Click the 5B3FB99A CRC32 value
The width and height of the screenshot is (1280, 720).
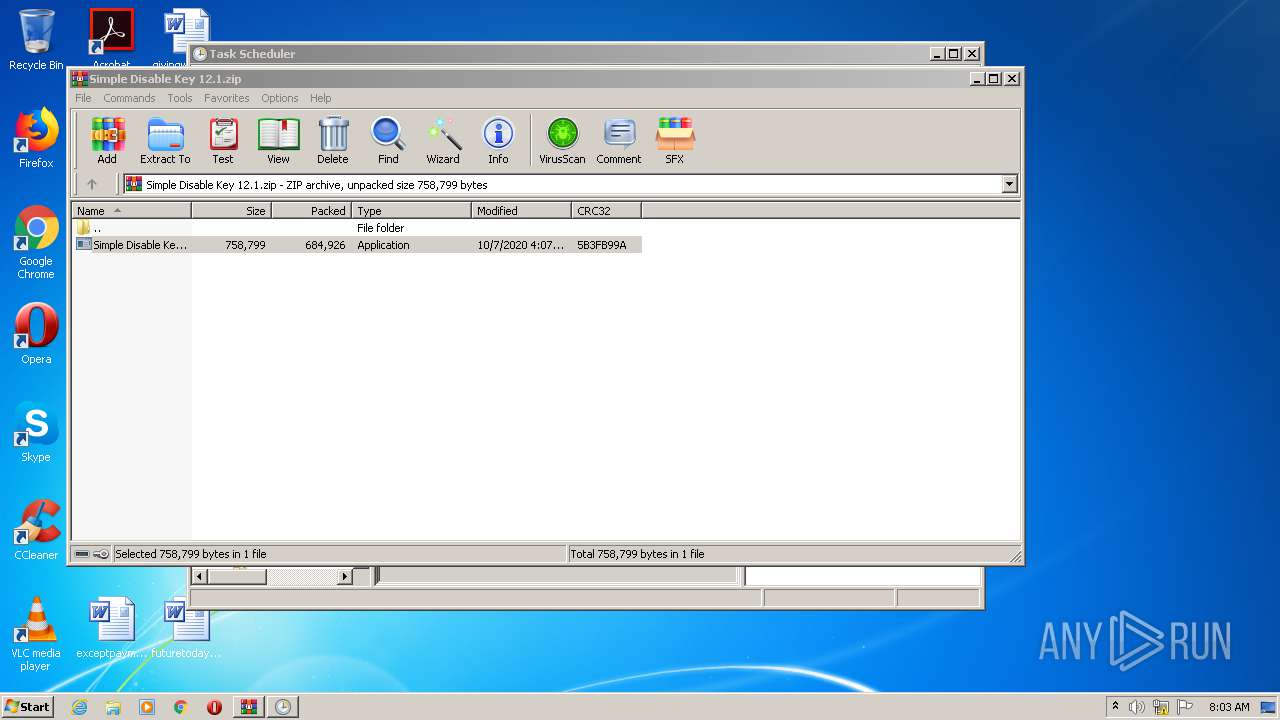(602, 245)
